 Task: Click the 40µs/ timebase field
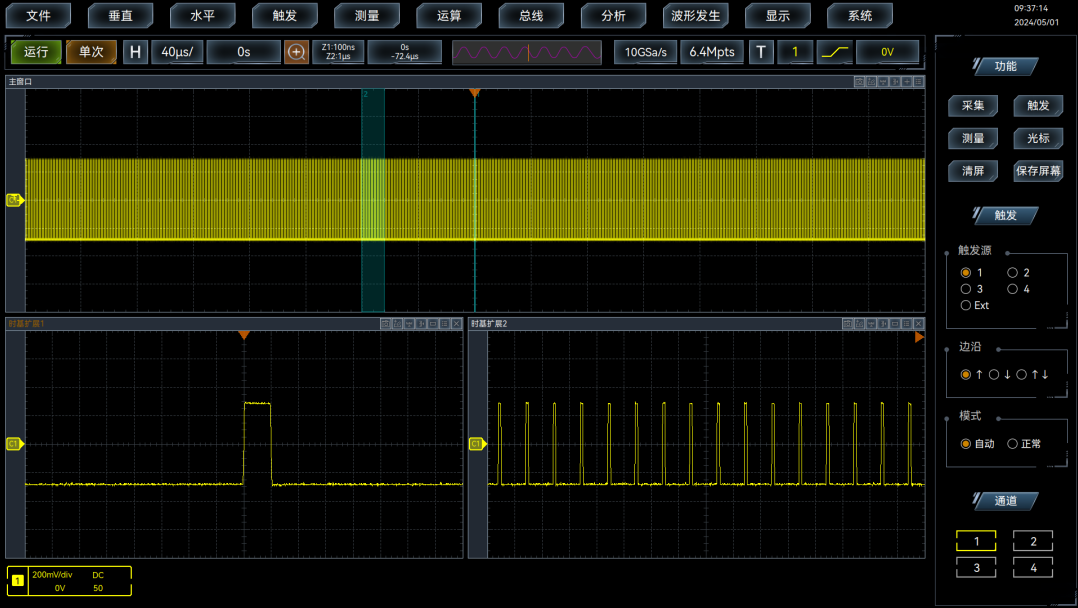pyautogui.click(x=177, y=52)
